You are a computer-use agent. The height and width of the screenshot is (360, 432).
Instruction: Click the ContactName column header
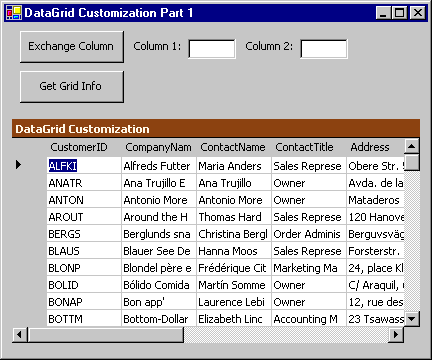pyautogui.click(x=234, y=147)
